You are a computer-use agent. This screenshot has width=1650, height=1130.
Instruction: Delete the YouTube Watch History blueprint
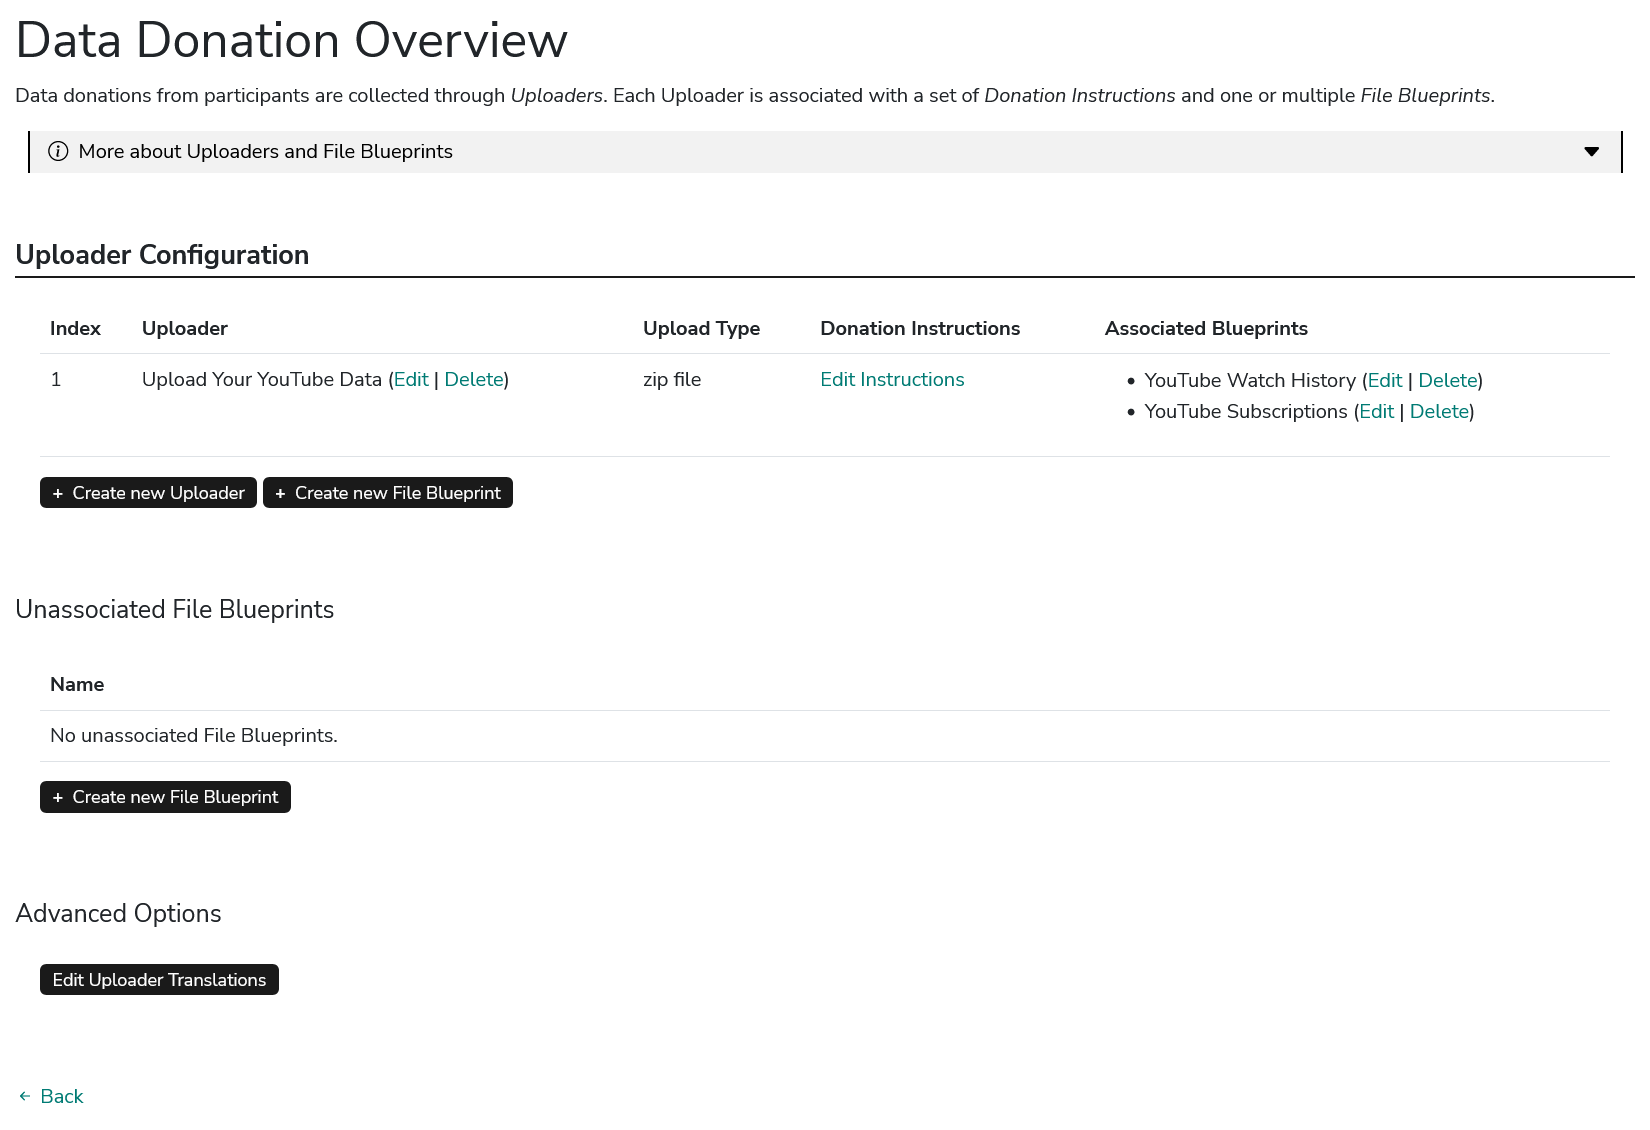[x=1447, y=380]
